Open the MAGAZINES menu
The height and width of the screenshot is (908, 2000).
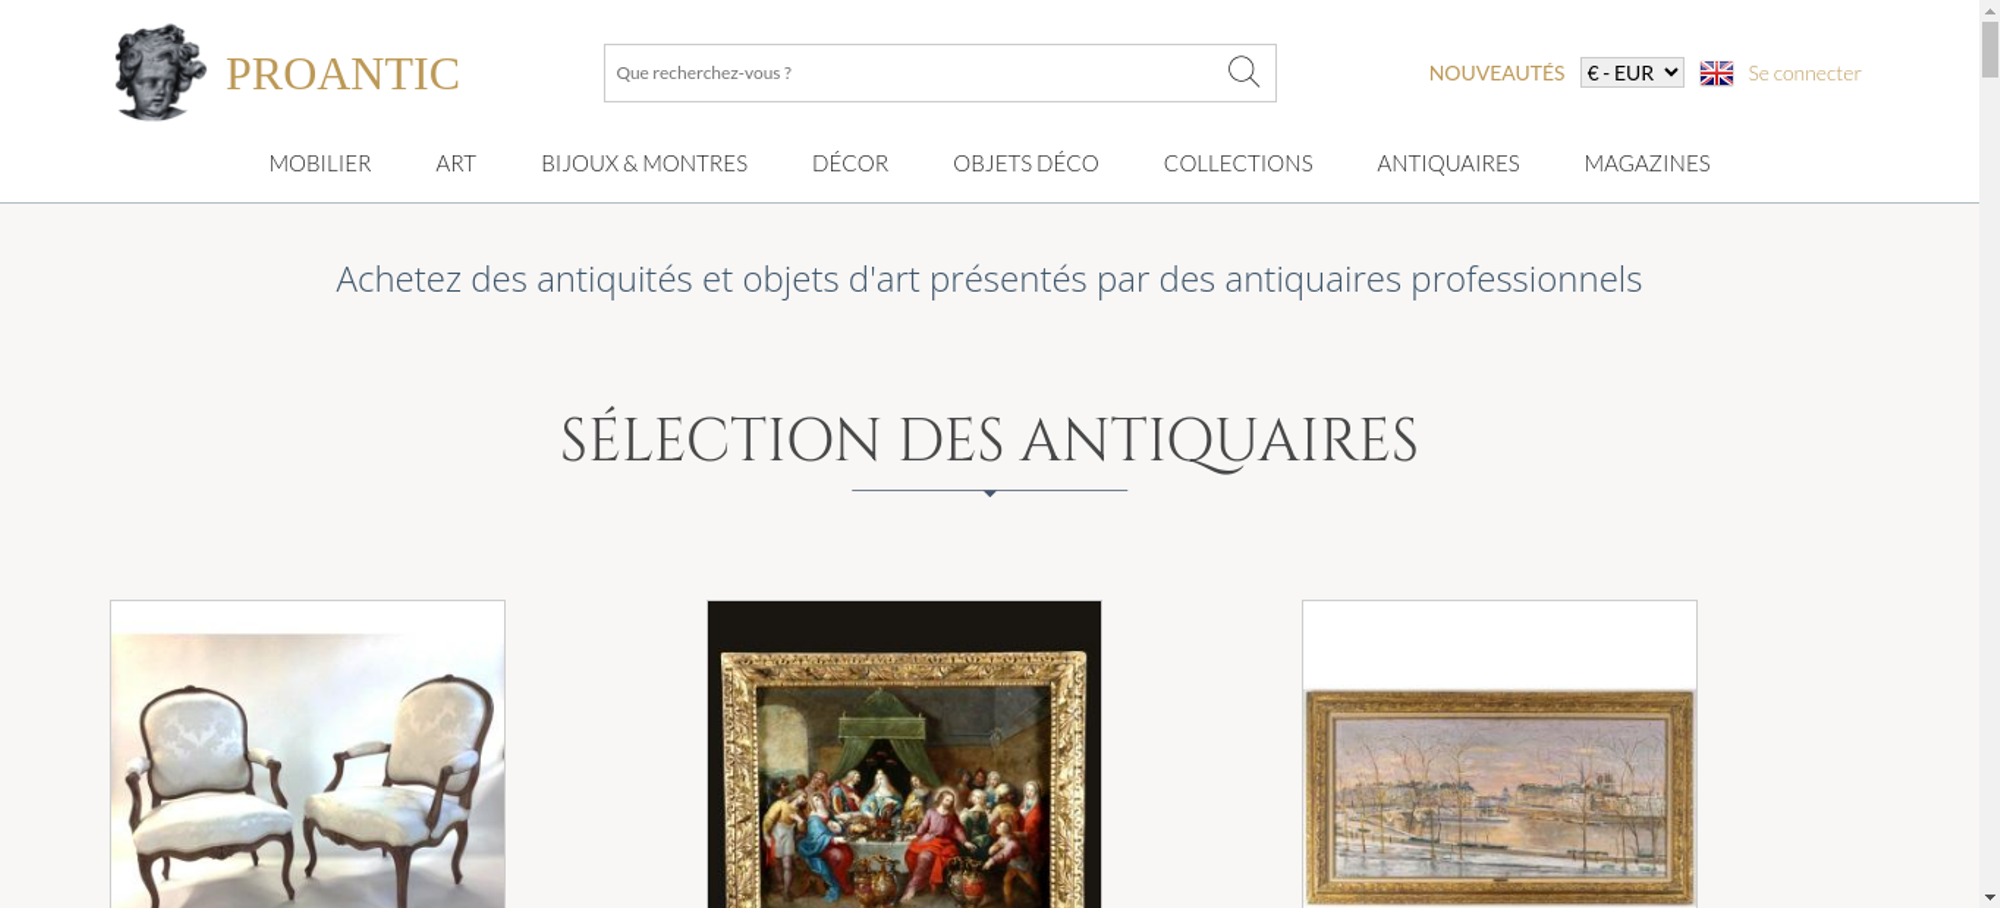point(1647,163)
